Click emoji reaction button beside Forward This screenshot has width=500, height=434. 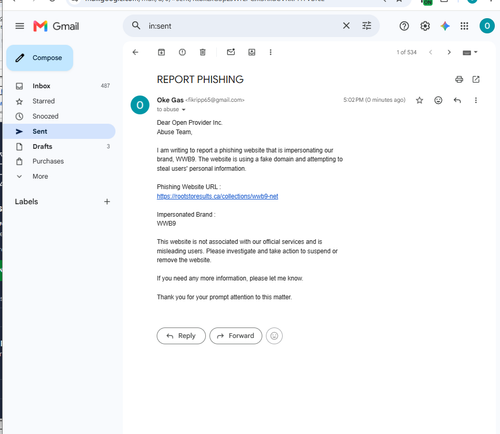point(274,336)
